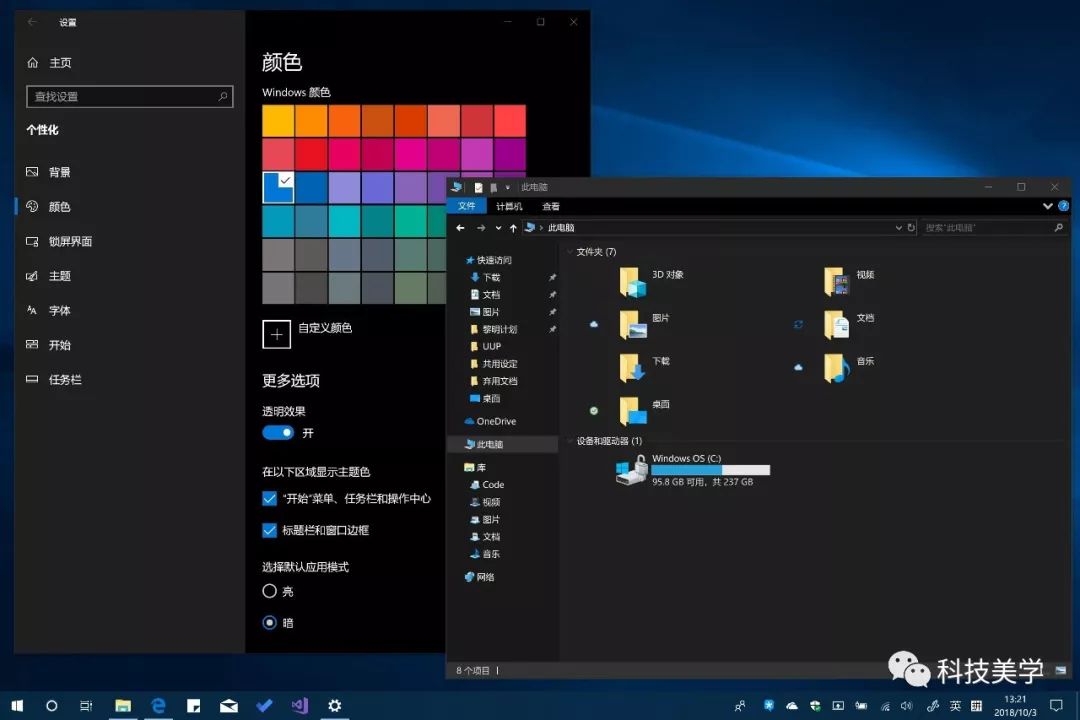Image resolution: width=1080 pixels, height=720 pixels.
Task: Switch to the 查看 ribbon tab
Action: [x=551, y=206]
